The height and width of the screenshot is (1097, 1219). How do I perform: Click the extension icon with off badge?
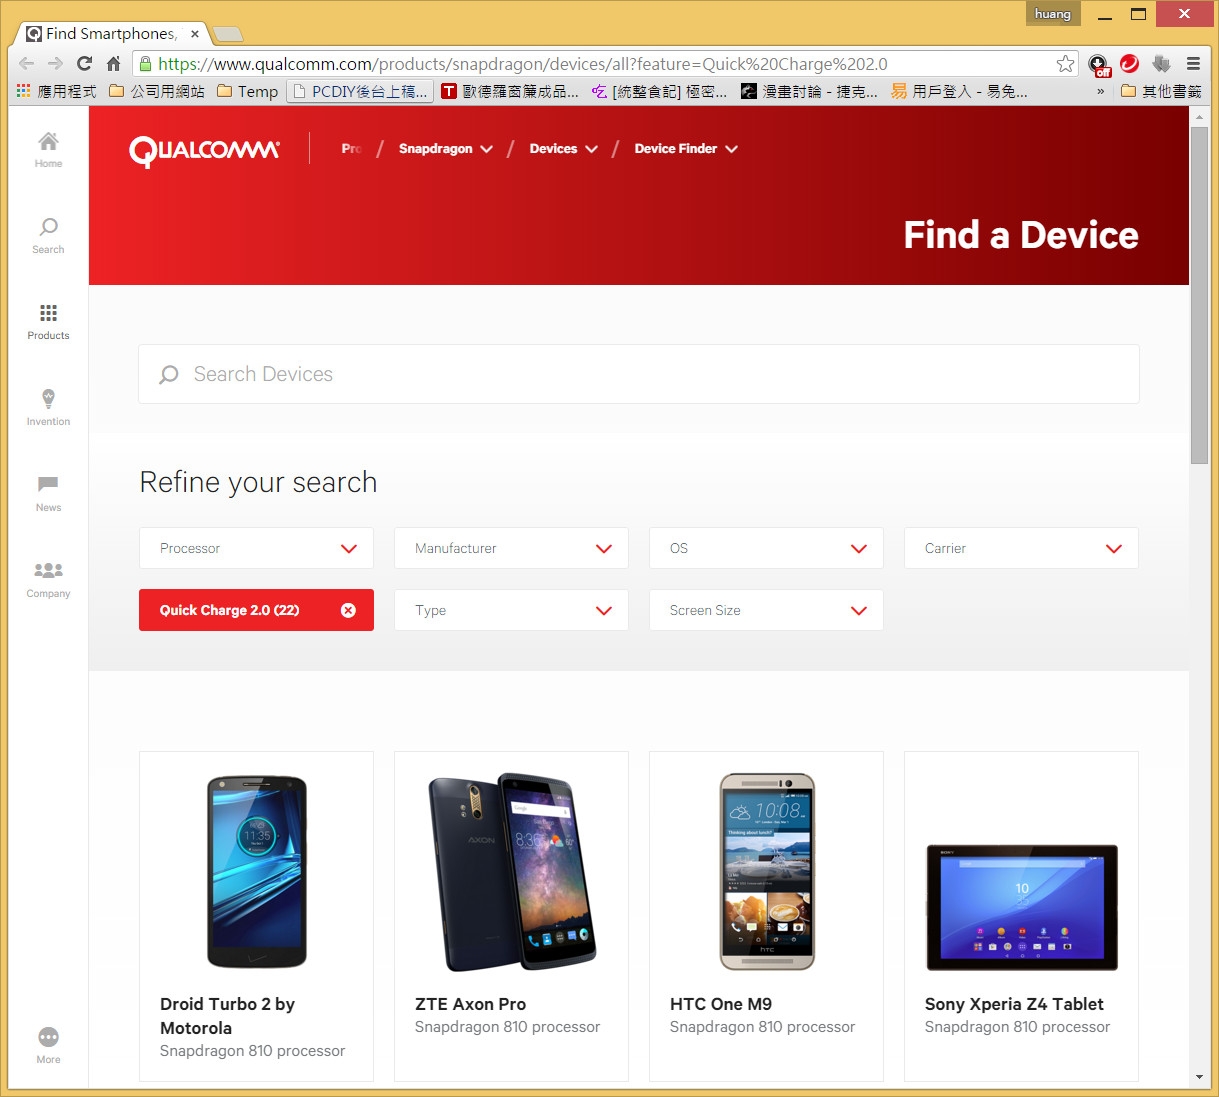tap(1099, 65)
